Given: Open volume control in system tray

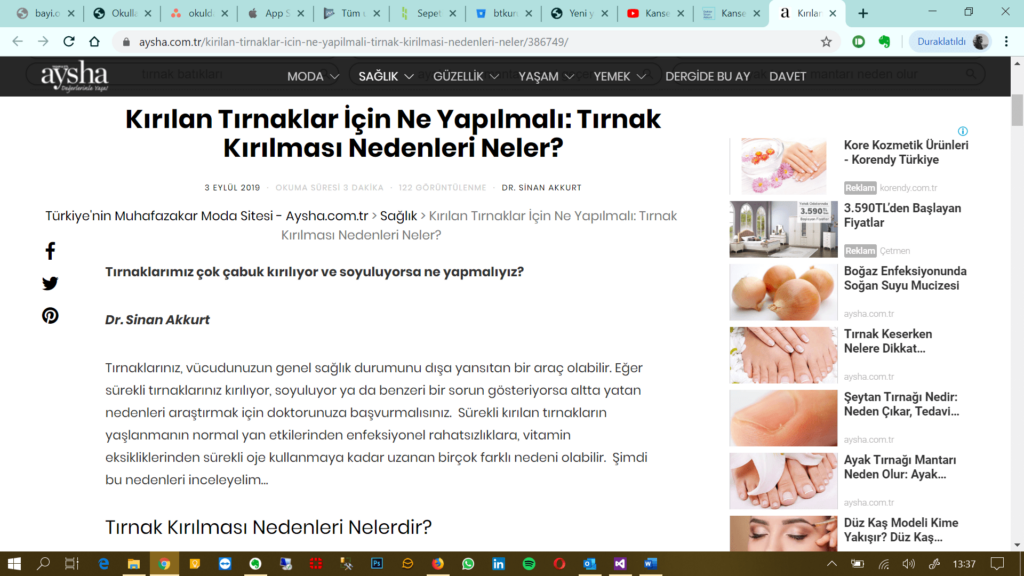Looking at the screenshot, I should (908, 564).
